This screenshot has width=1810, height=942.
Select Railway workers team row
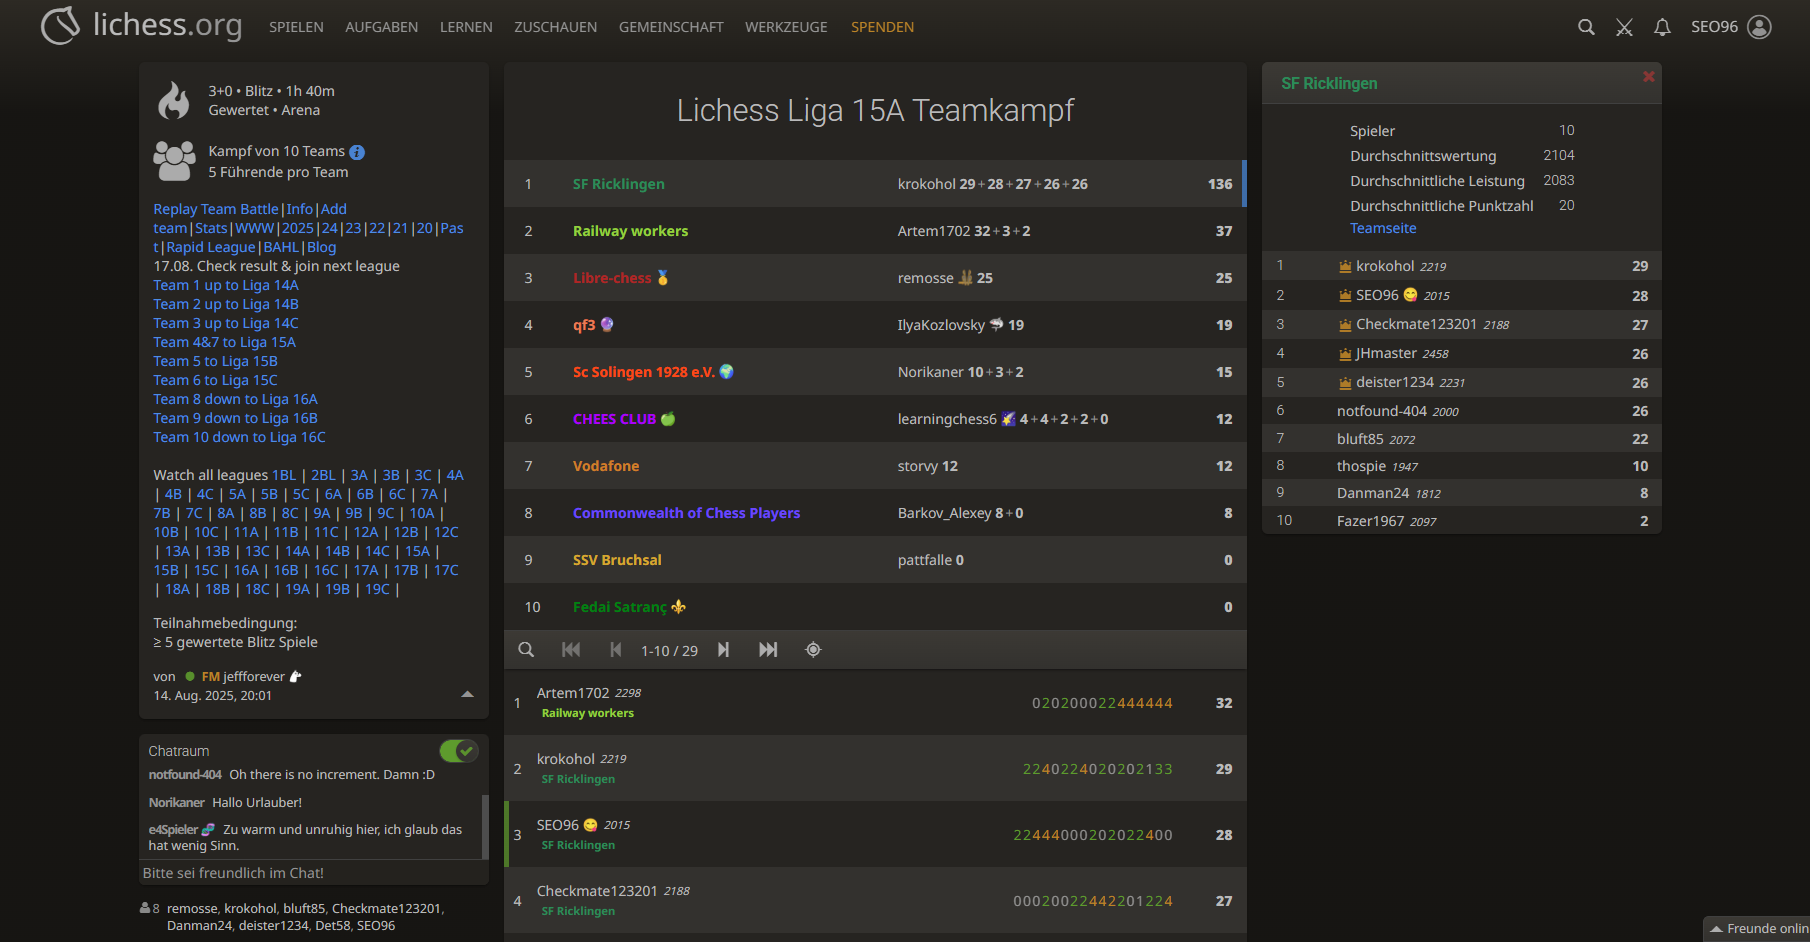pyautogui.click(x=875, y=231)
